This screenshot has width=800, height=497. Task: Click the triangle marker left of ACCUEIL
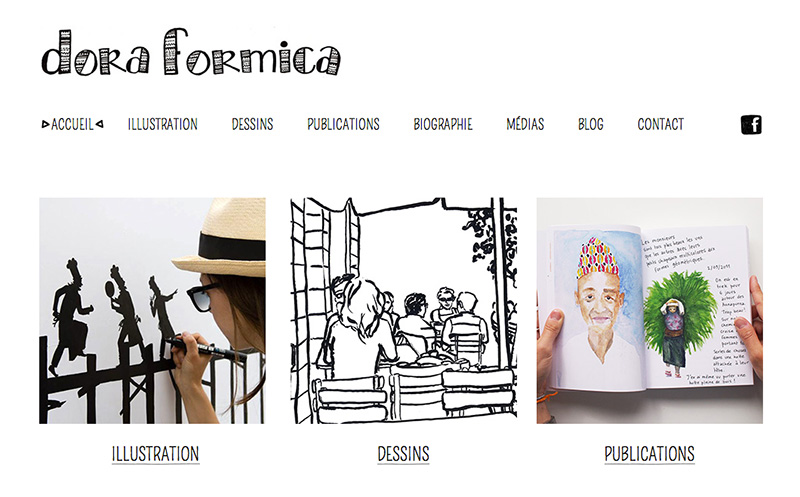[45, 124]
